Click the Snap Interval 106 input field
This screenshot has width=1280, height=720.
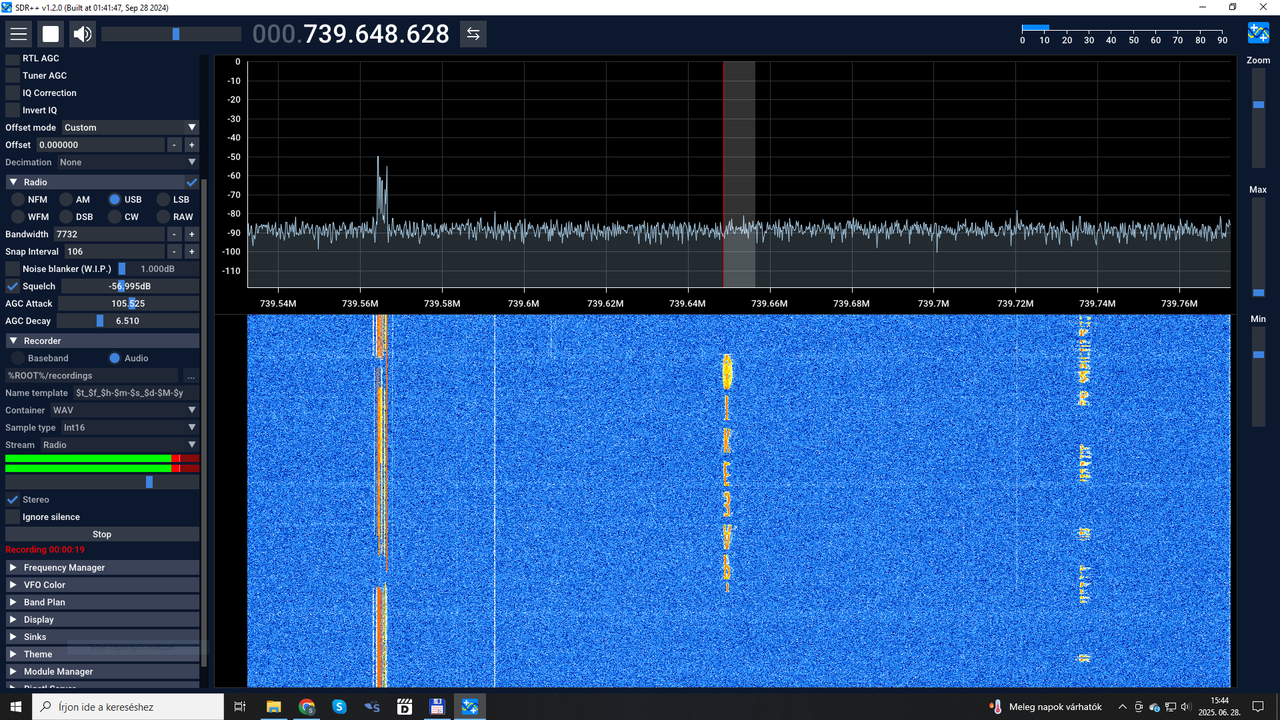[x=114, y=252]
